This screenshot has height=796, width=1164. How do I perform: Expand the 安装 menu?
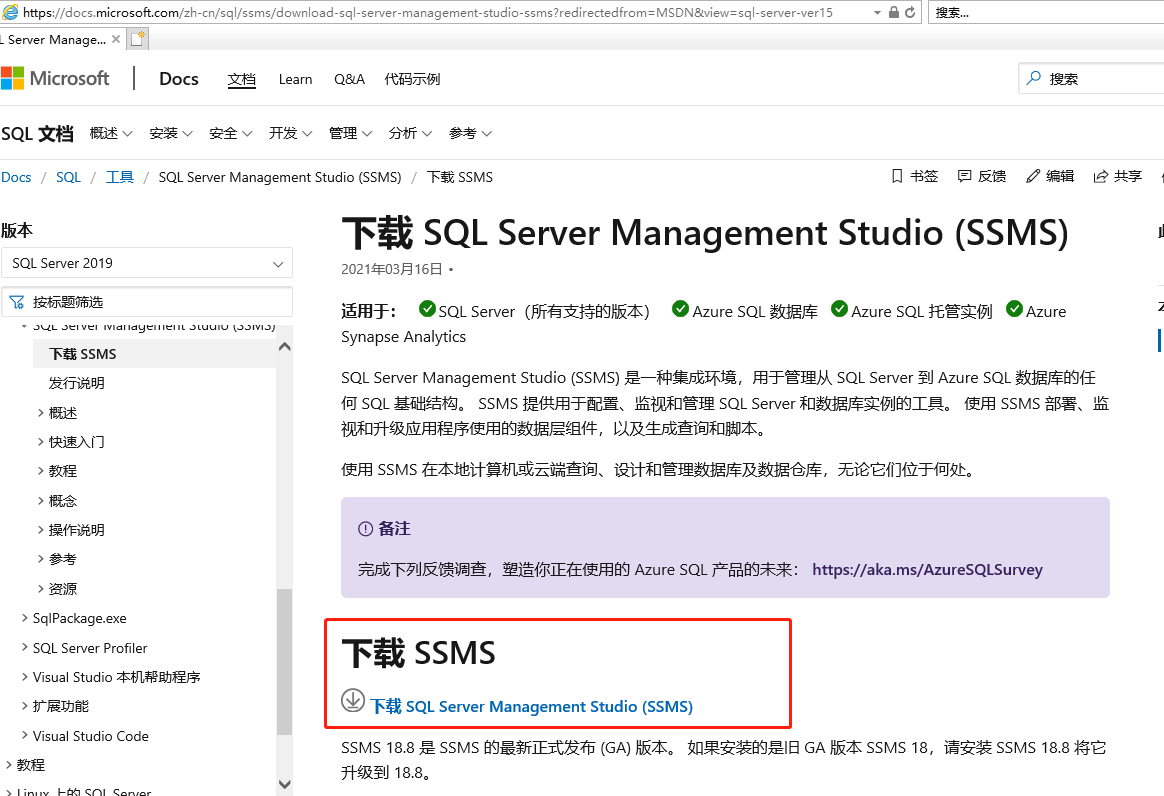pyautogui.click(x=171, y=133)
